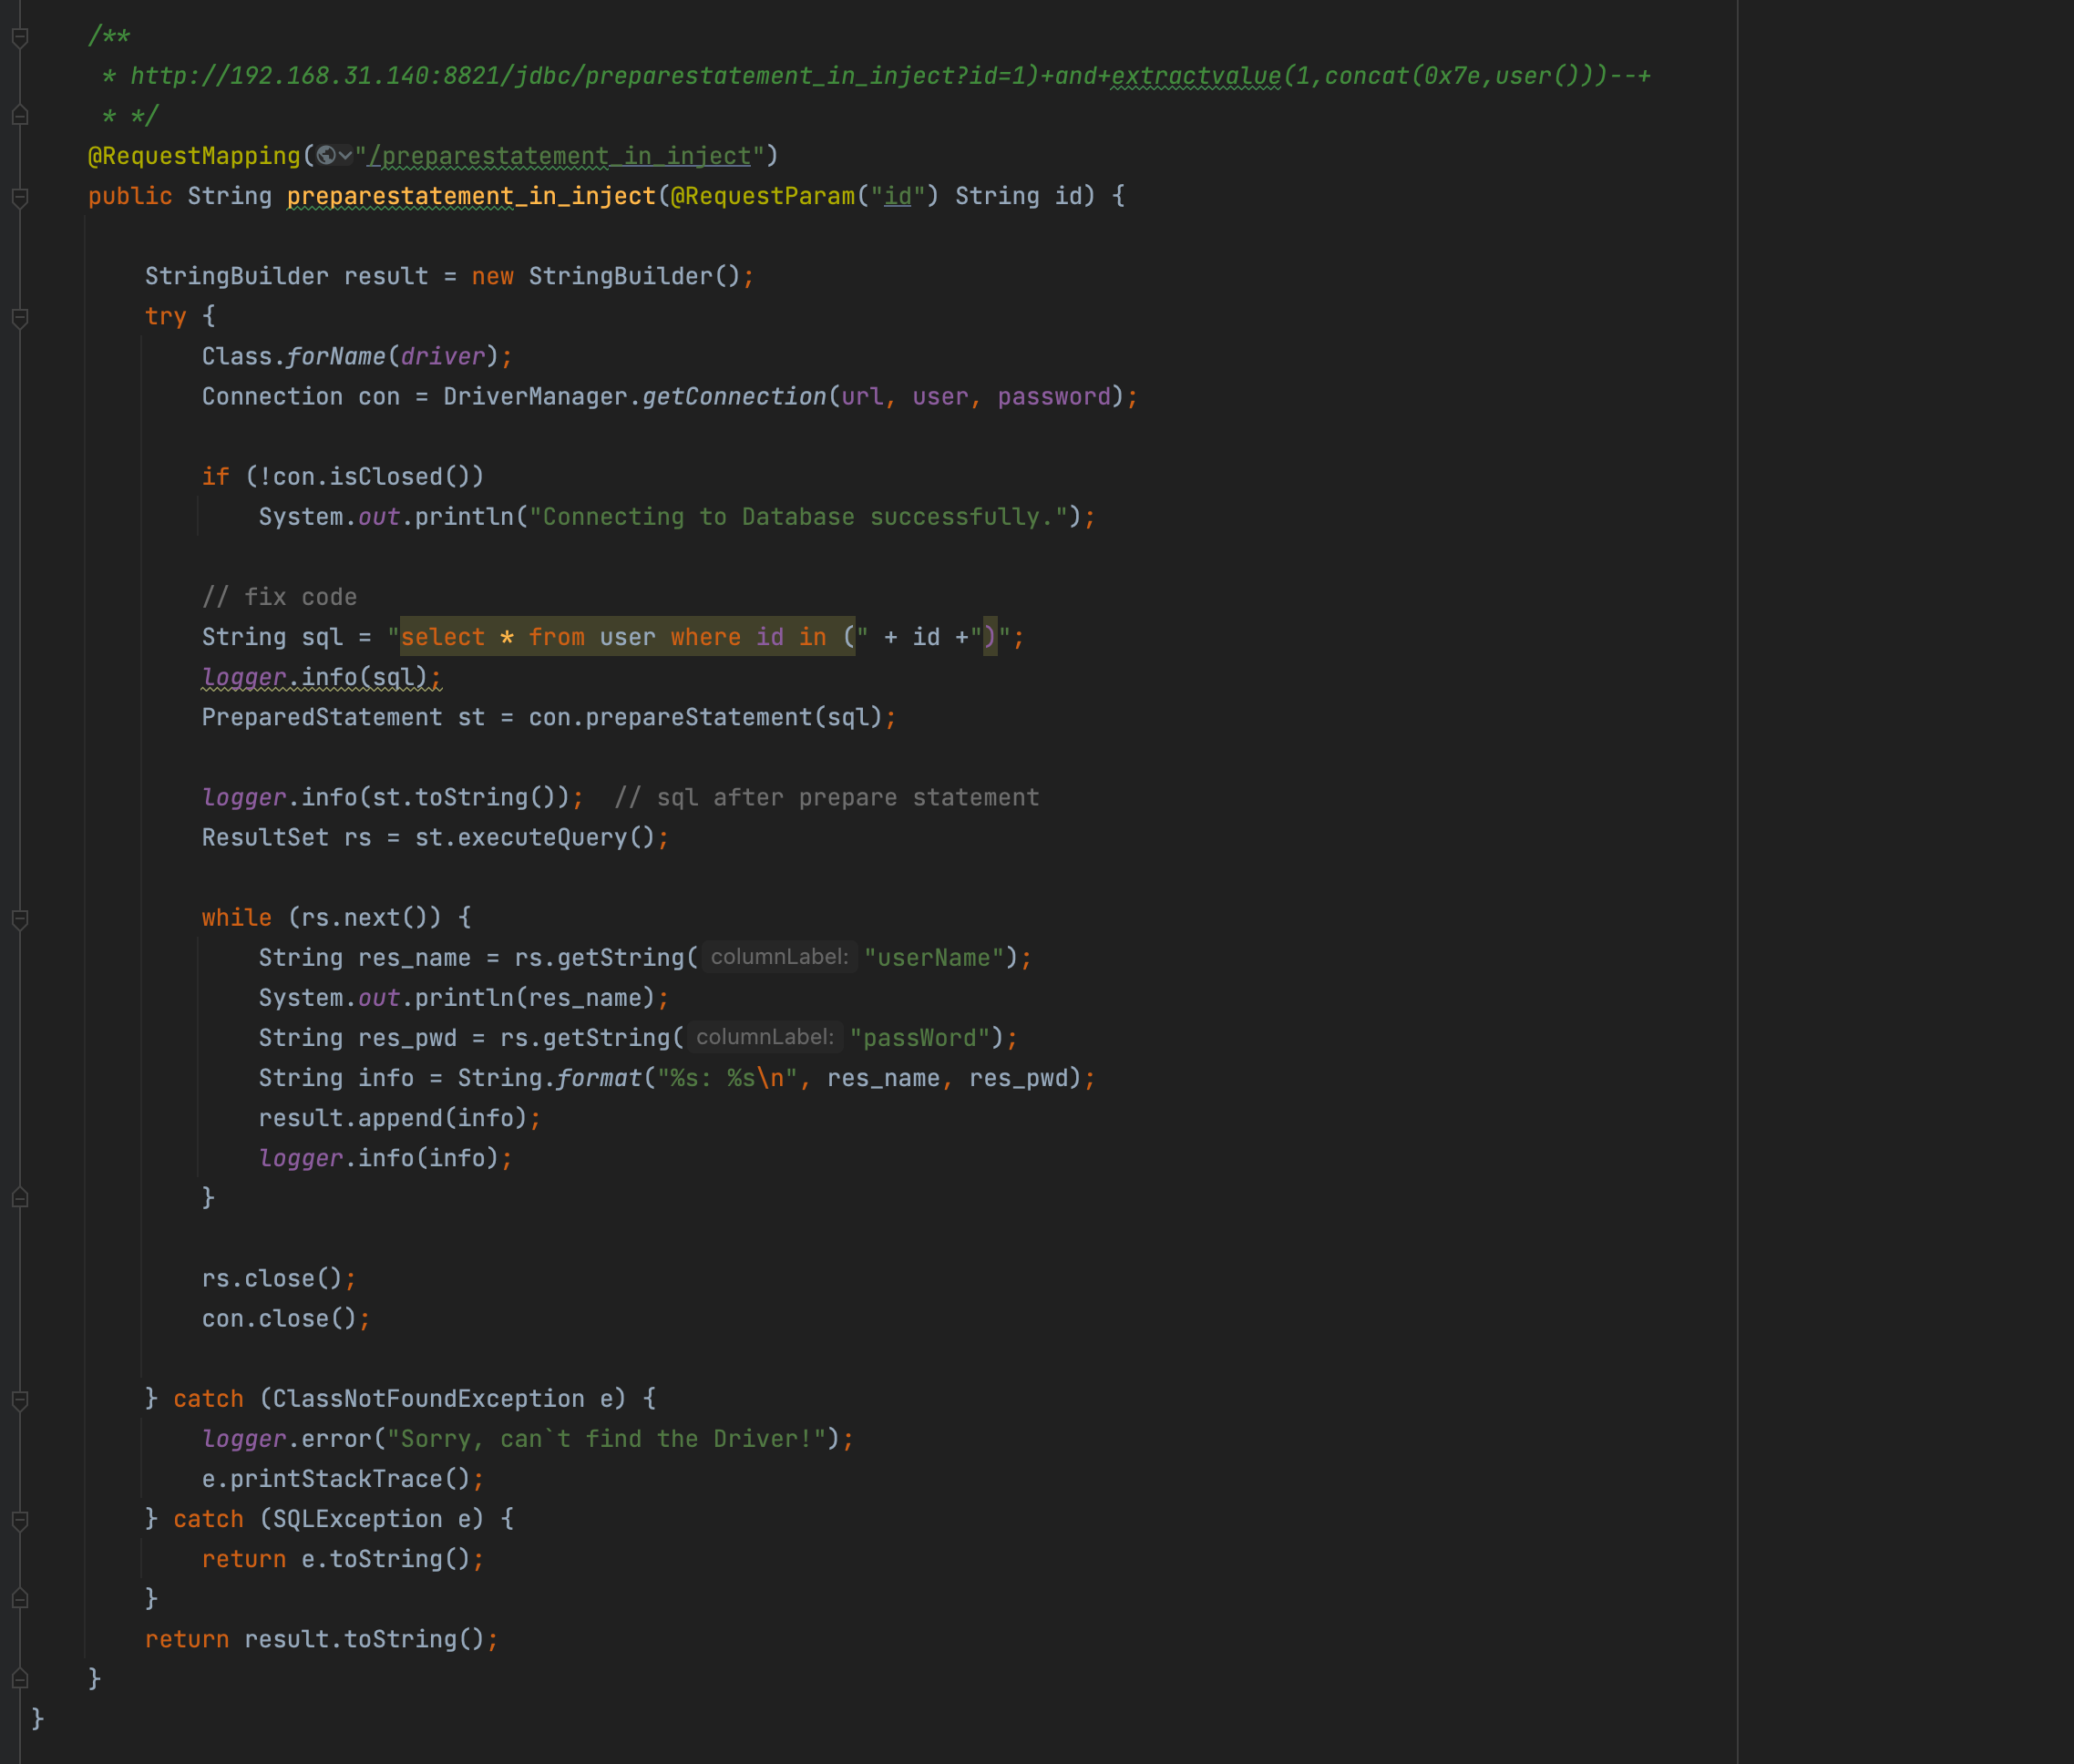The width and height of the screenshot is (2074, 1764).
Task: Click the http://192.168.31.140:8821 URL comment
Action: [x=890, y=76]
